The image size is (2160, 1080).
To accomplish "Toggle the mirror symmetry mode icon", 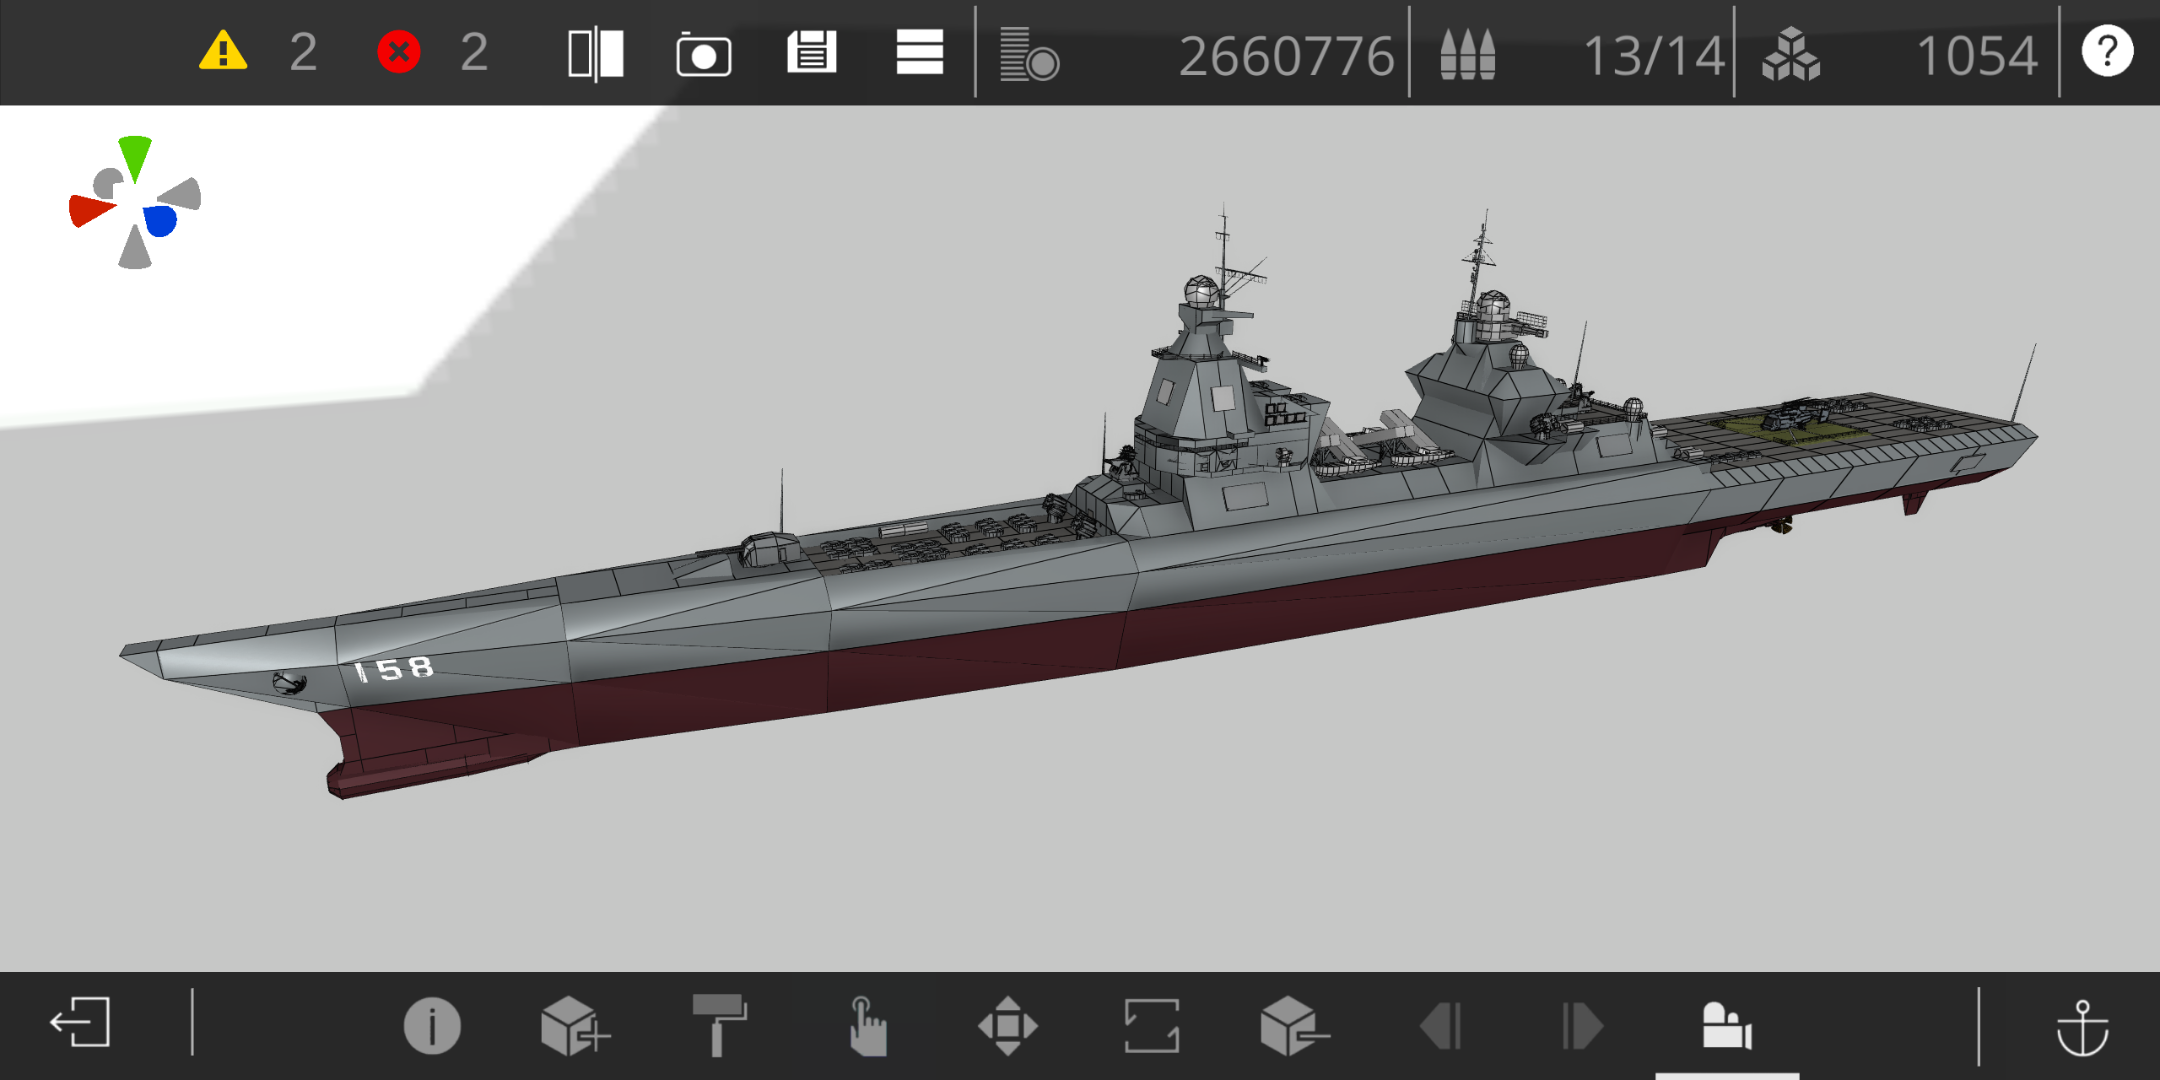I will [596, 53].
